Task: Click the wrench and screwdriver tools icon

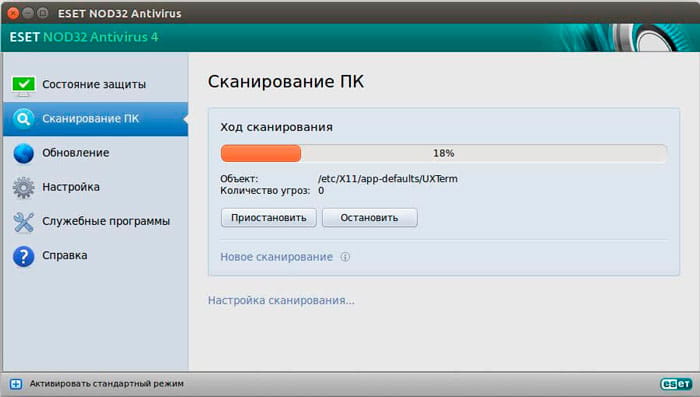Action: pyautogui.click(x=23, y=222)
